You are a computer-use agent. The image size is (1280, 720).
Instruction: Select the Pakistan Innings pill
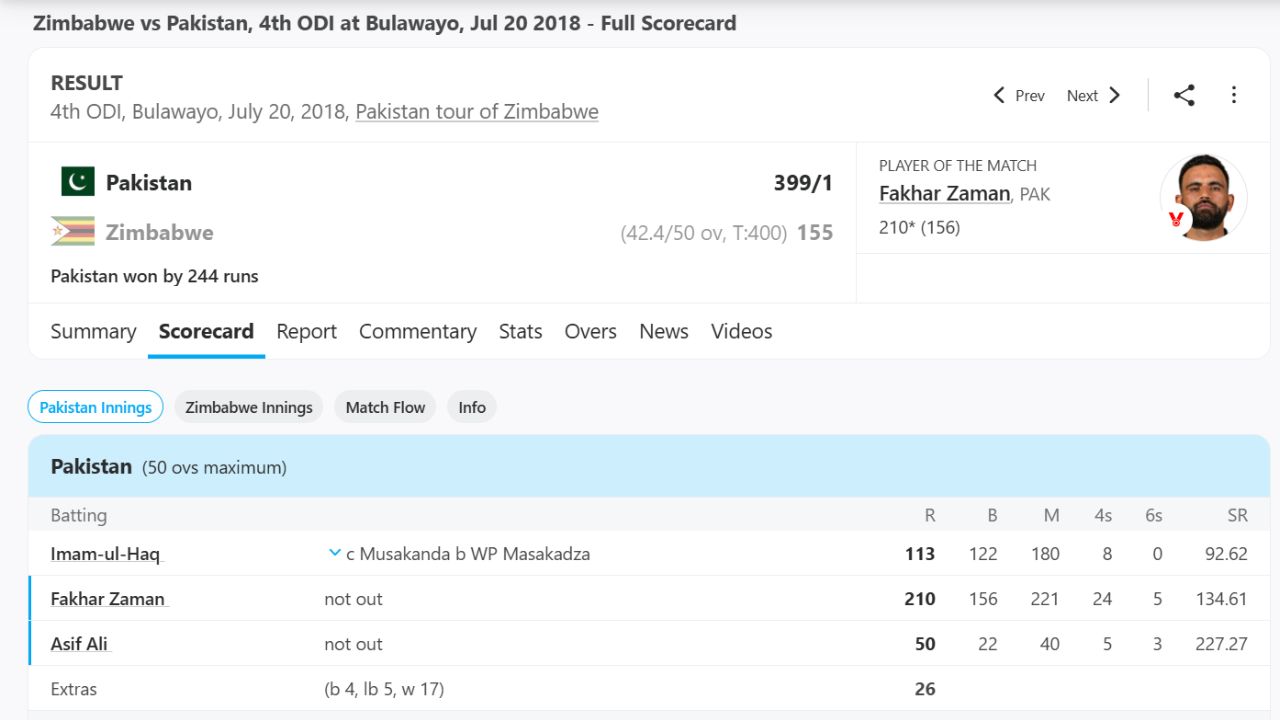coord(95,407)
